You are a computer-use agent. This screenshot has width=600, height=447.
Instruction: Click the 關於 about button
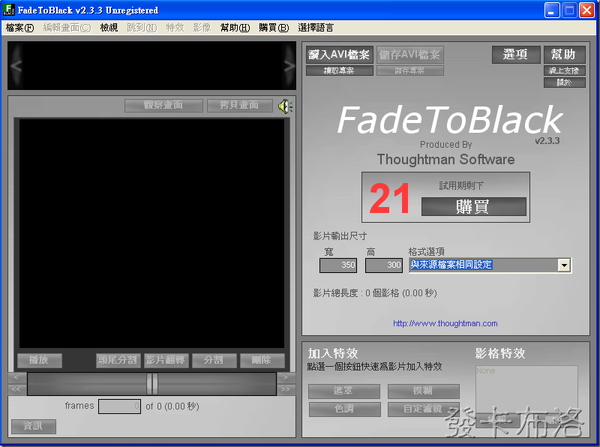click(564, 82)
